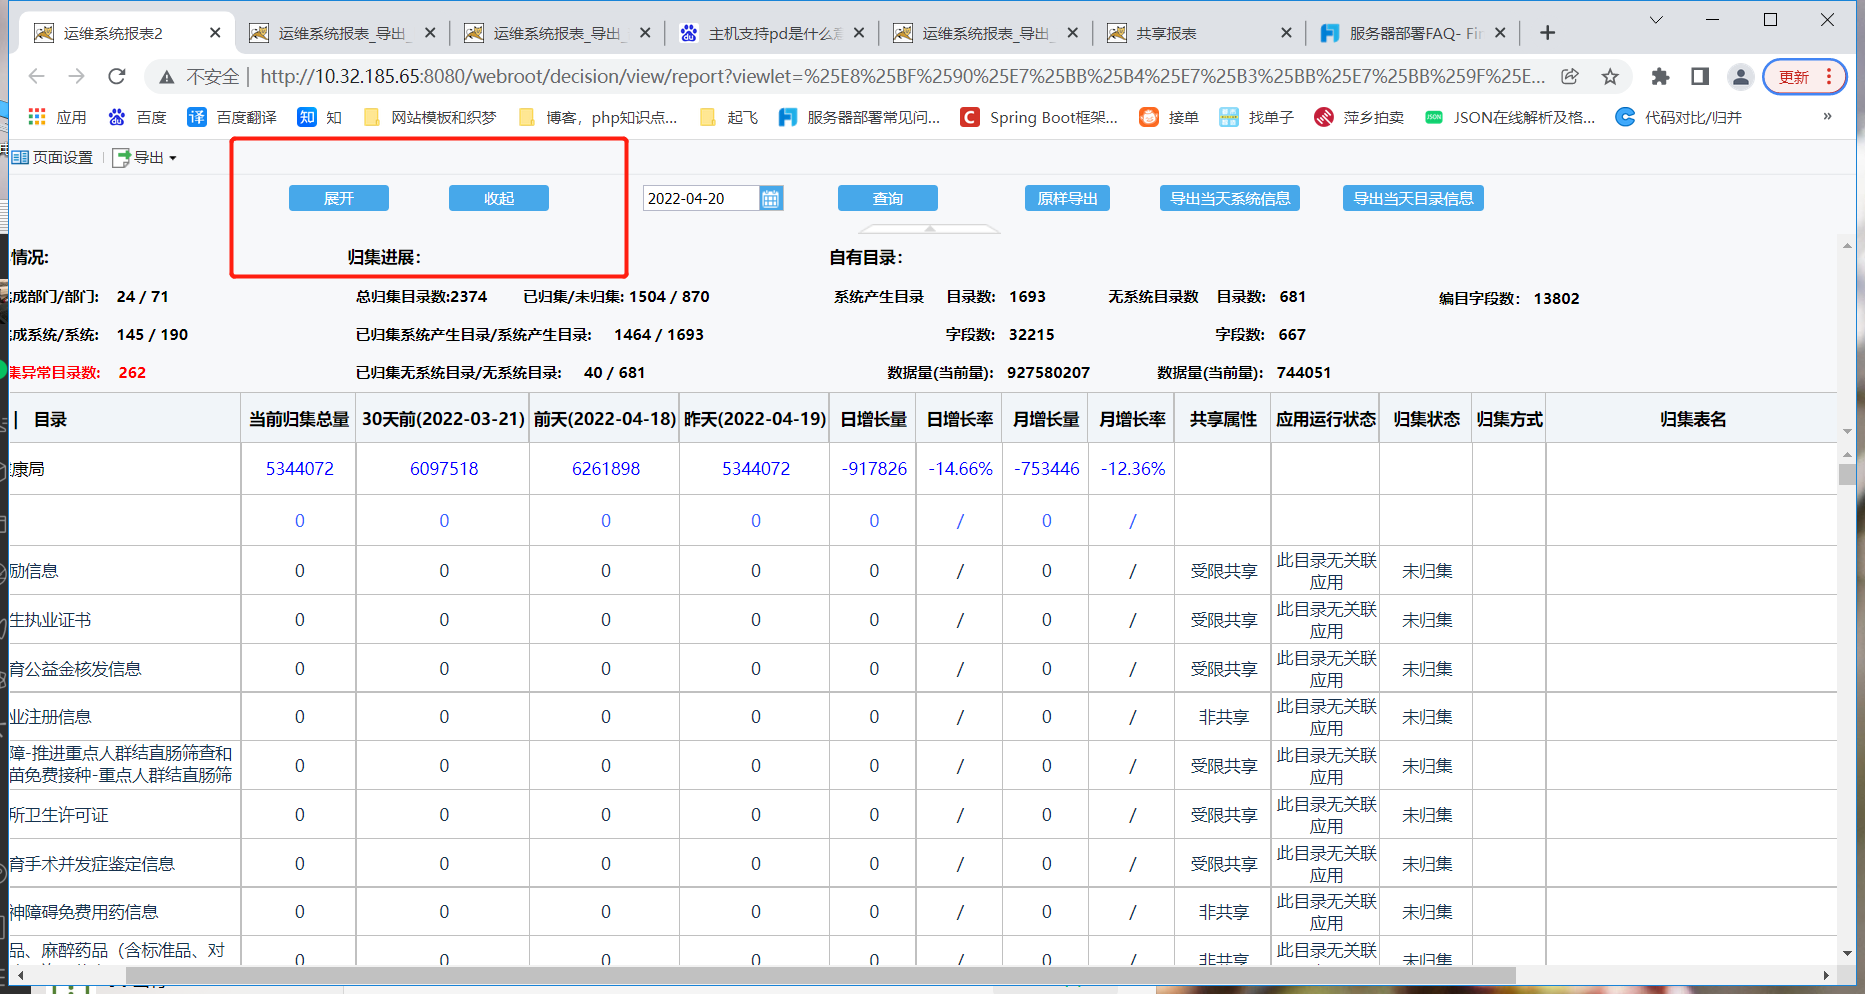Click the table vertical scrollbar thumb
Image resolution: width=1865 pixels, height=994 pixels.
1847,474
